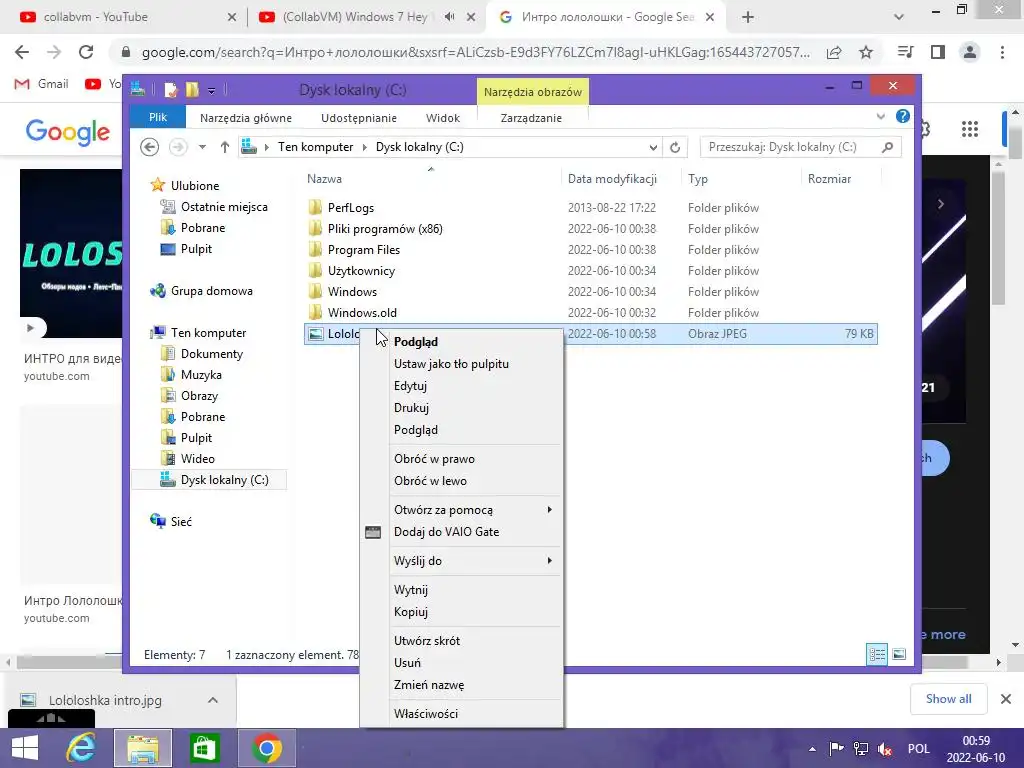The width and height of the screenshot is (1024, 768).
Task: Click the muted volume tray icon
Action: click(884, 749)
